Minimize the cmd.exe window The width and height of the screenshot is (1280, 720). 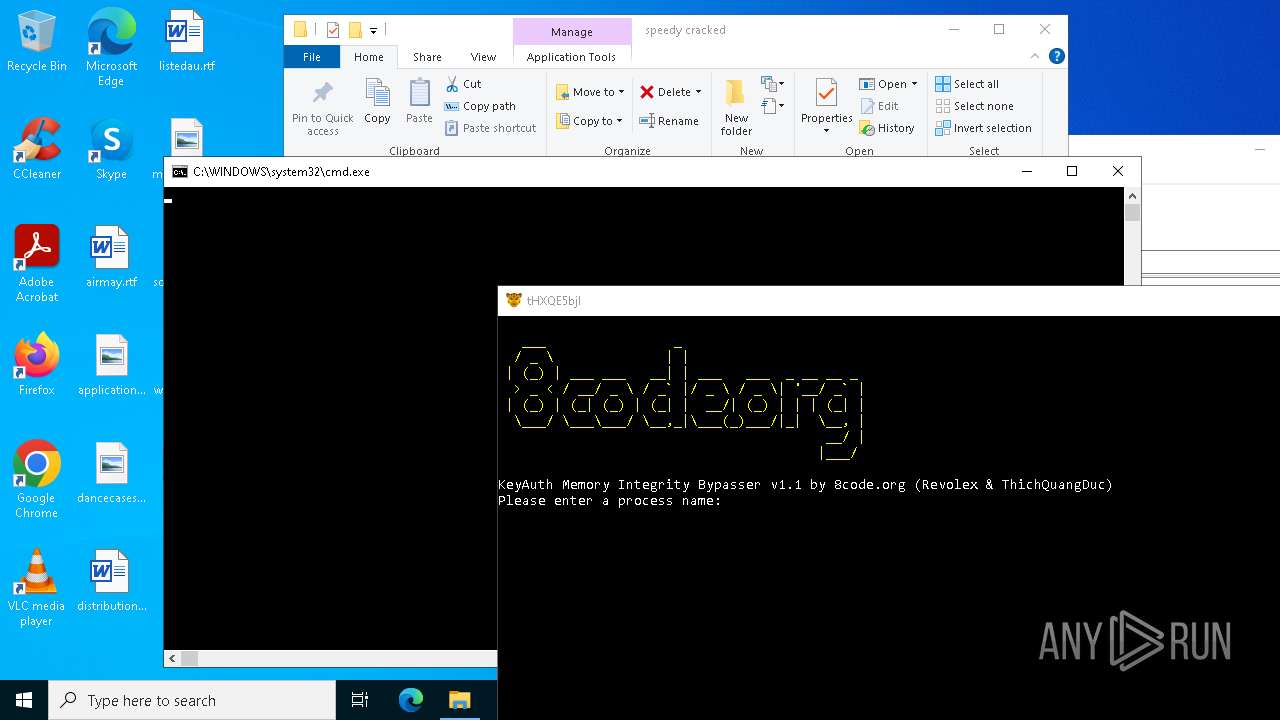pyautogui.click(x=1026, y=171)
